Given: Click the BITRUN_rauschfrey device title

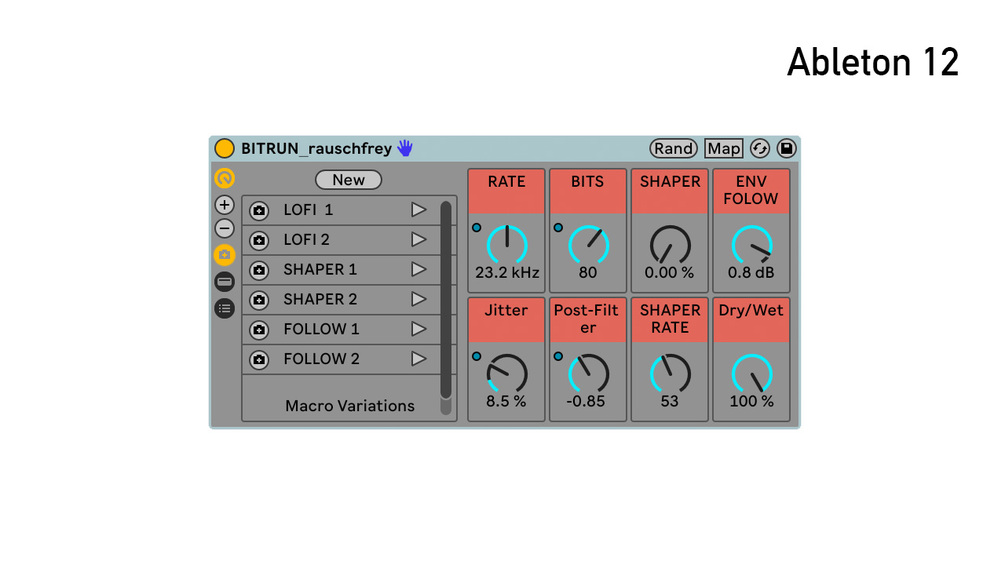Looking at the screenshot, I should (x=317, y=149).
